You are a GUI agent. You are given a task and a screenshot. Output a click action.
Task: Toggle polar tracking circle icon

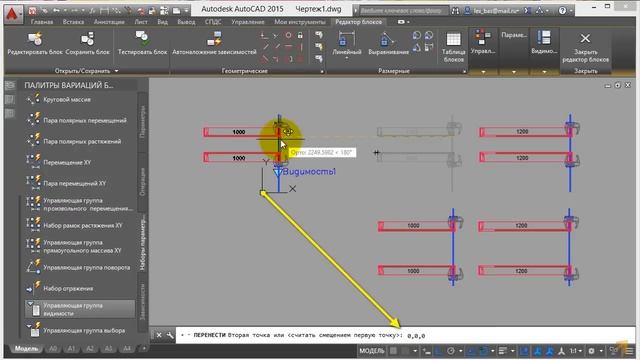[x=451, y=351]
